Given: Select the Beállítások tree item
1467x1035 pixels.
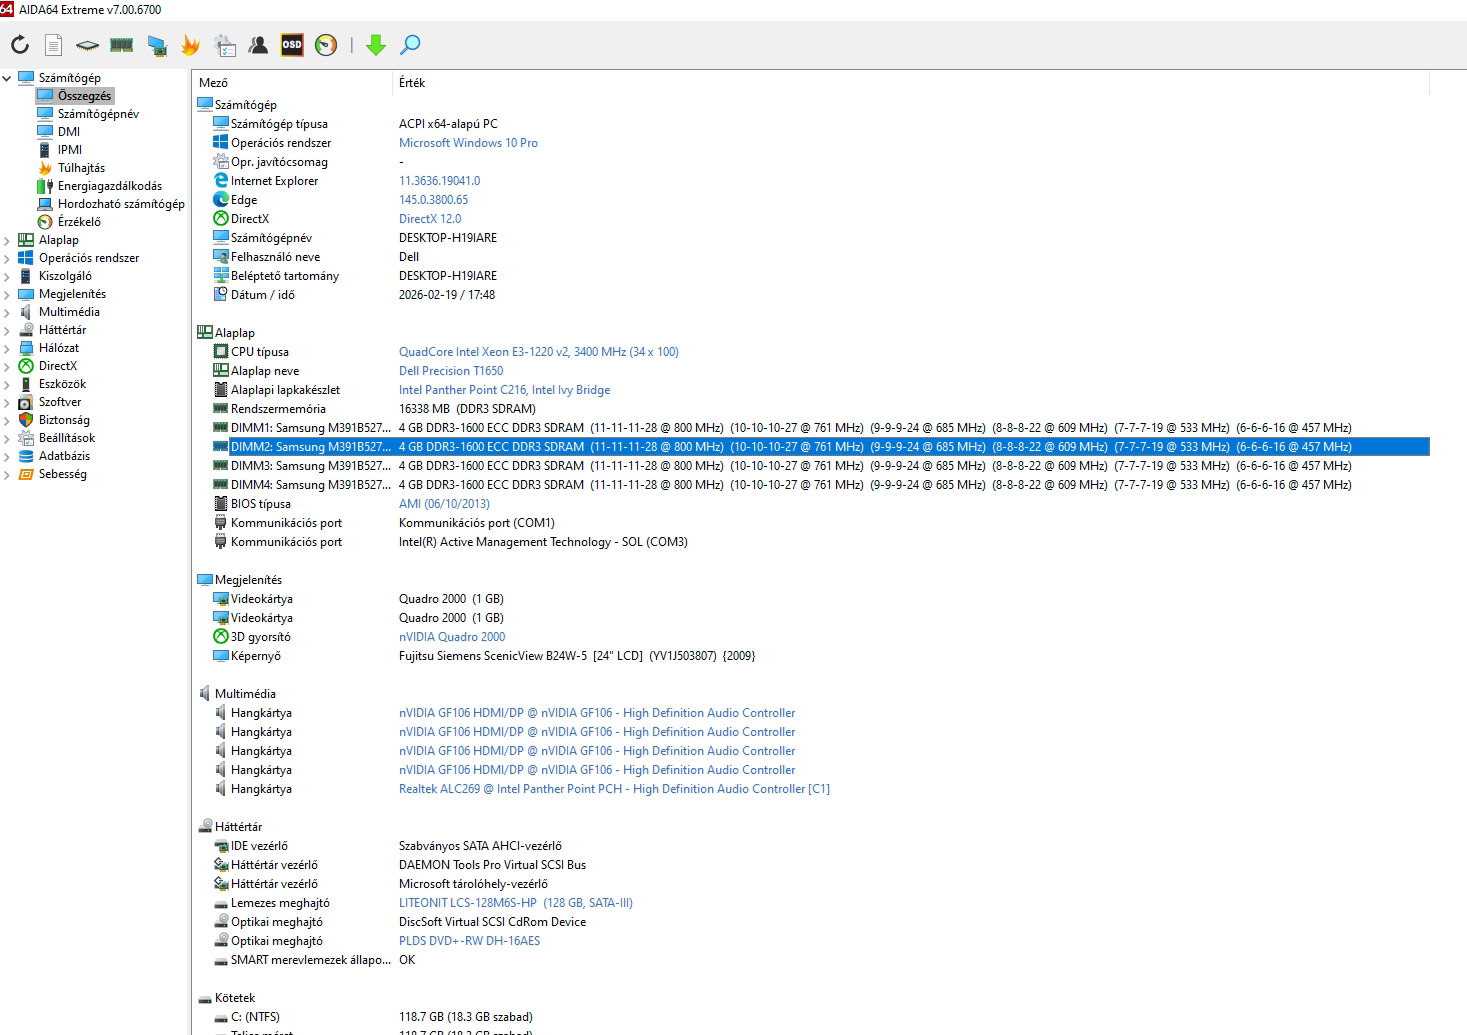Looking at the screenshot, I should [x=67, y=438].
